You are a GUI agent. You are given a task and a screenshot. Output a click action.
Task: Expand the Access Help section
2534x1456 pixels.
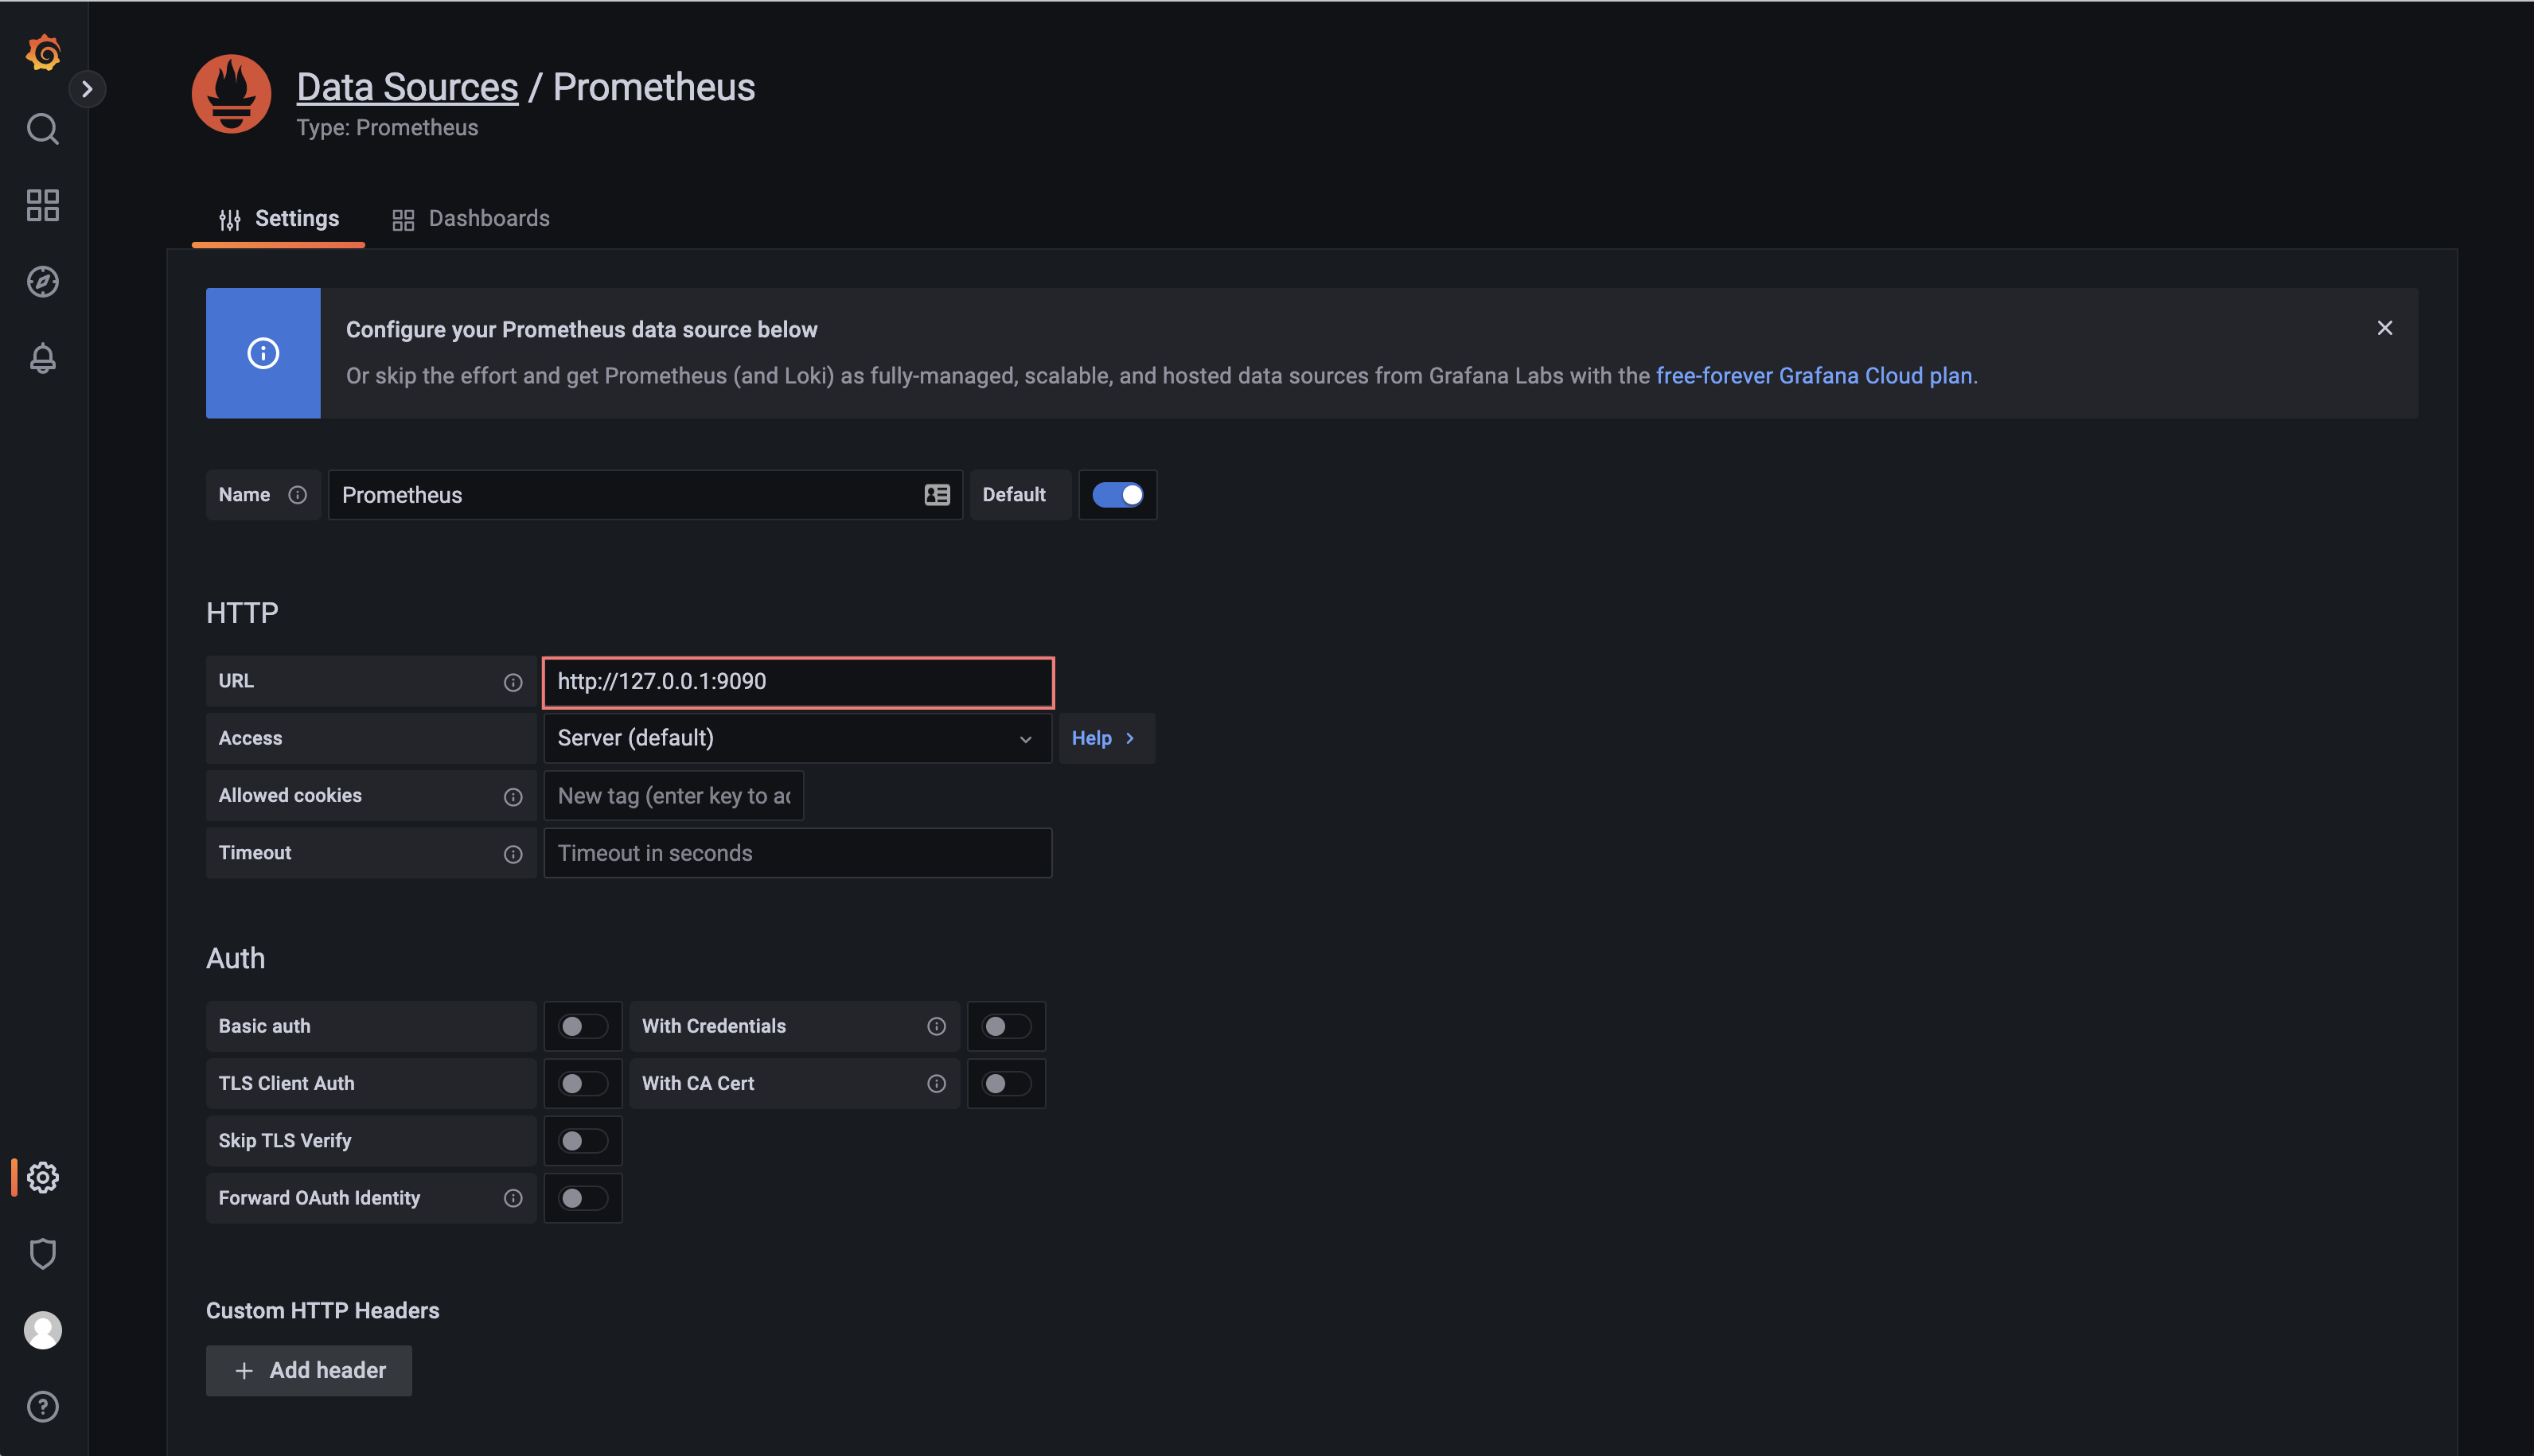[1106, 738]
